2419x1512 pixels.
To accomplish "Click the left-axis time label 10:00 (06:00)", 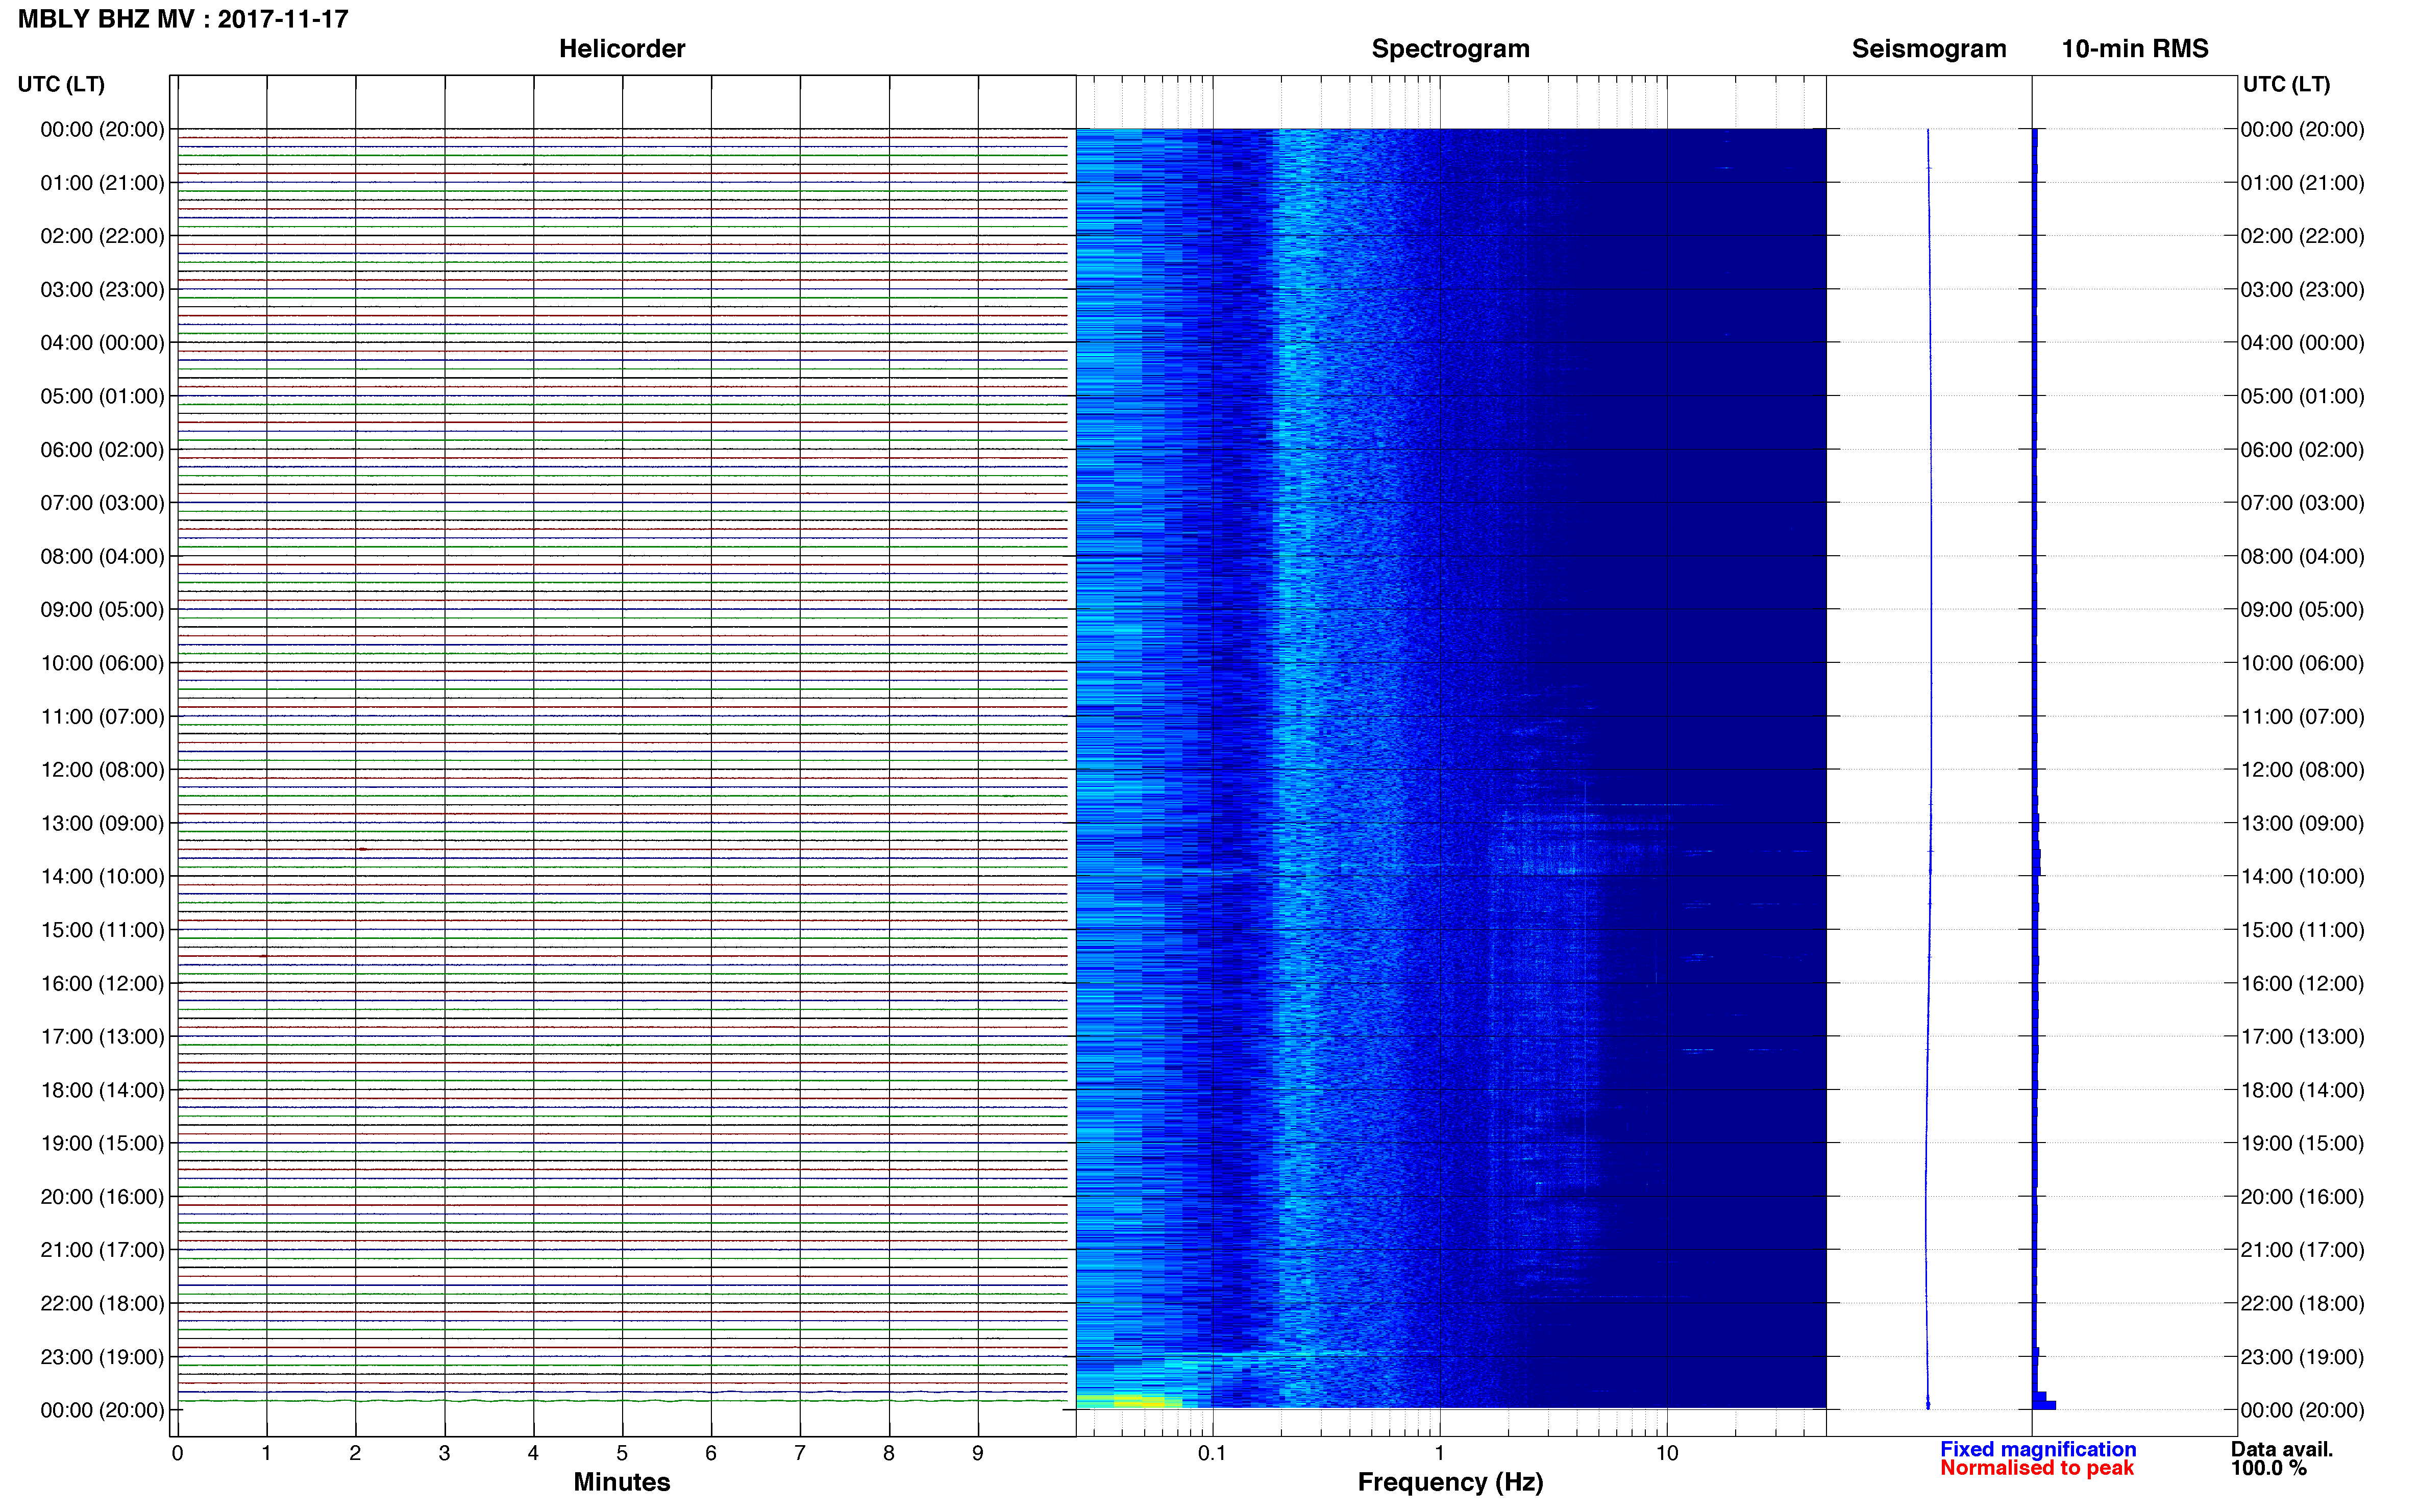I will tap(102, 663).
